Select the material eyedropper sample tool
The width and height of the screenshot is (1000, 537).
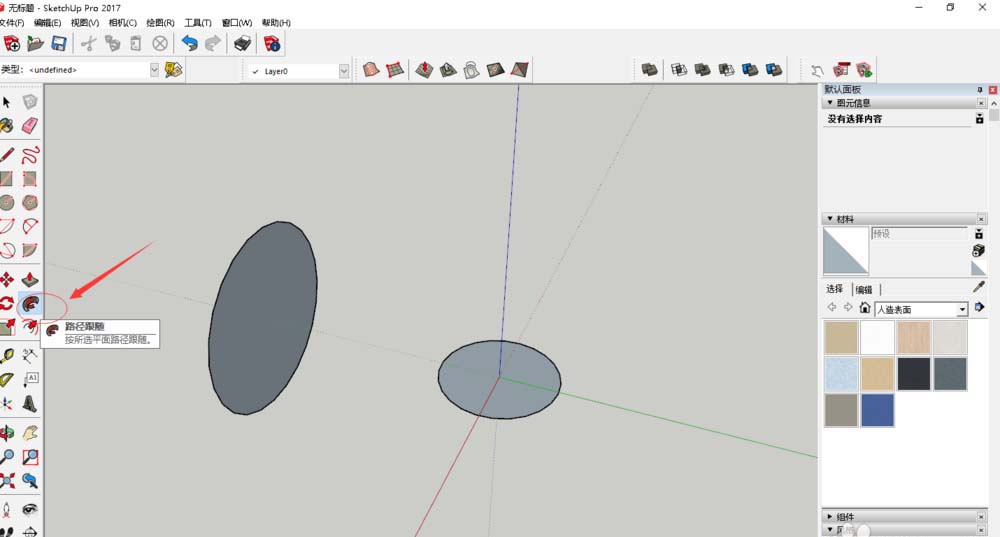[x=979, y=287]
